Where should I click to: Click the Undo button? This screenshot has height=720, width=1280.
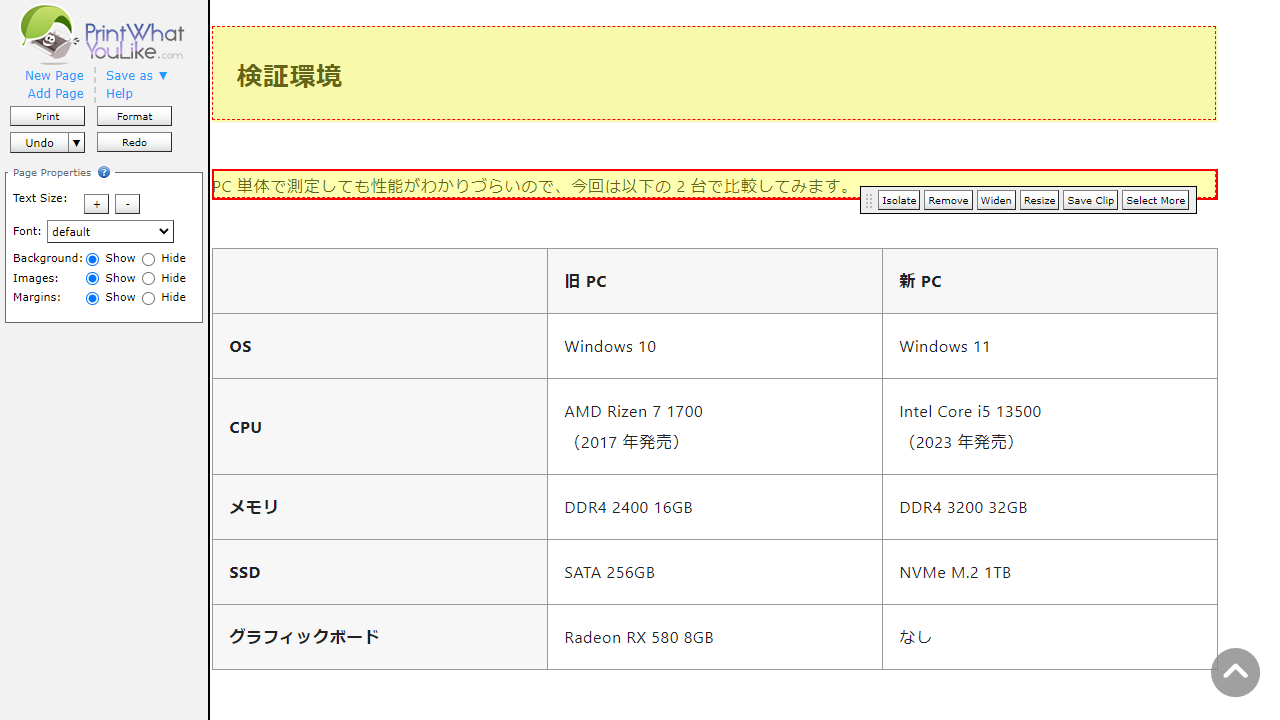click(39, 143)
